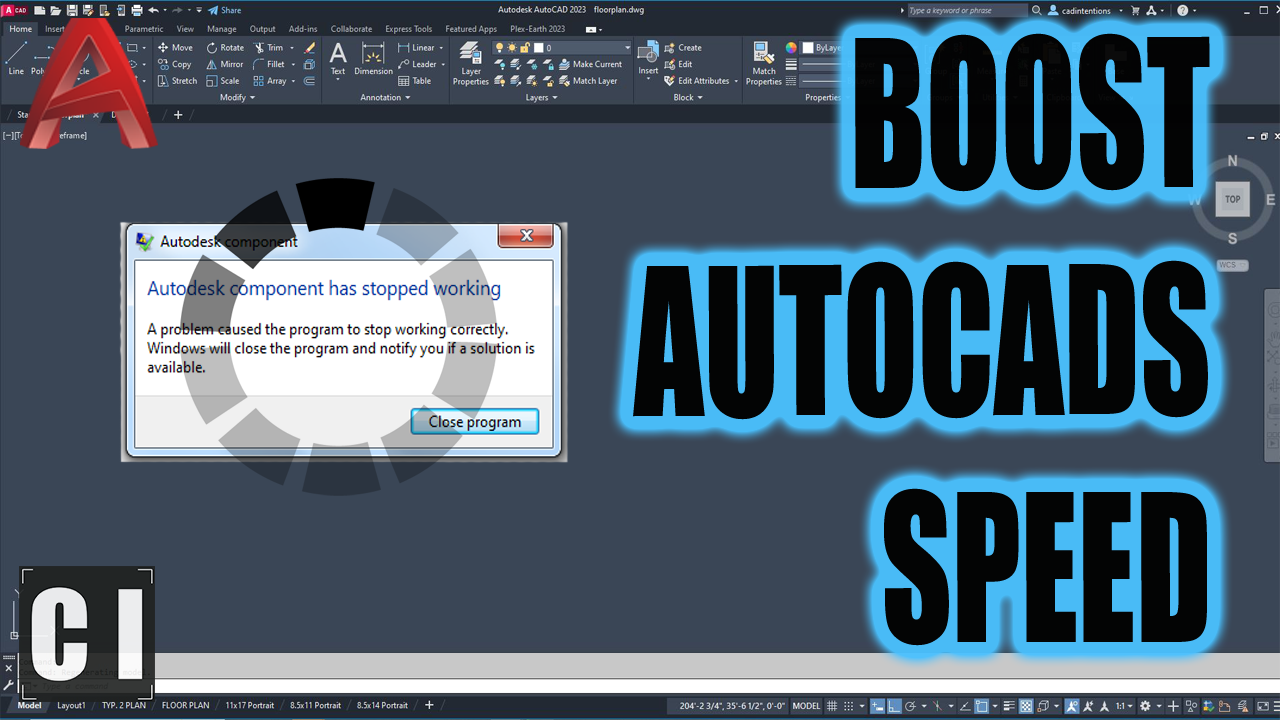This screenshot has width=1280, height=720.
Task: Switch to FLOOR PLAN layout tab
Action: tap(185, 705)
